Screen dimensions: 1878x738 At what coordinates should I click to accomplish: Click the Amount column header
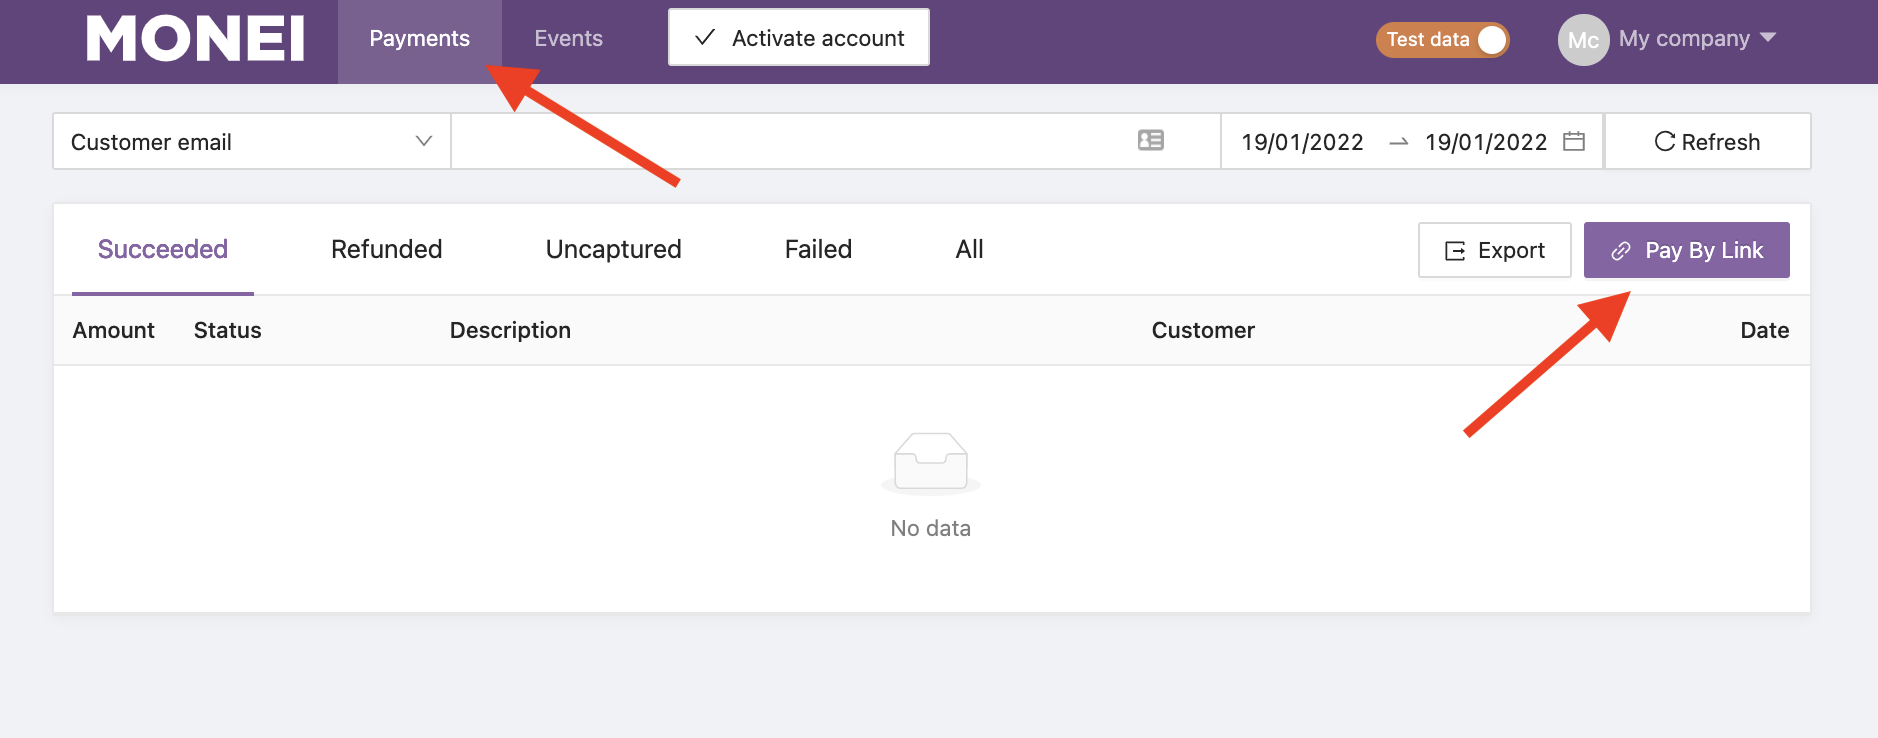[114, 331]
